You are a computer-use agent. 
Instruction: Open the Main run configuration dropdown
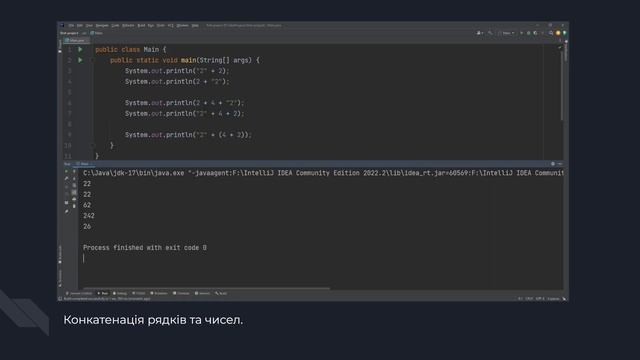point(506,33)
